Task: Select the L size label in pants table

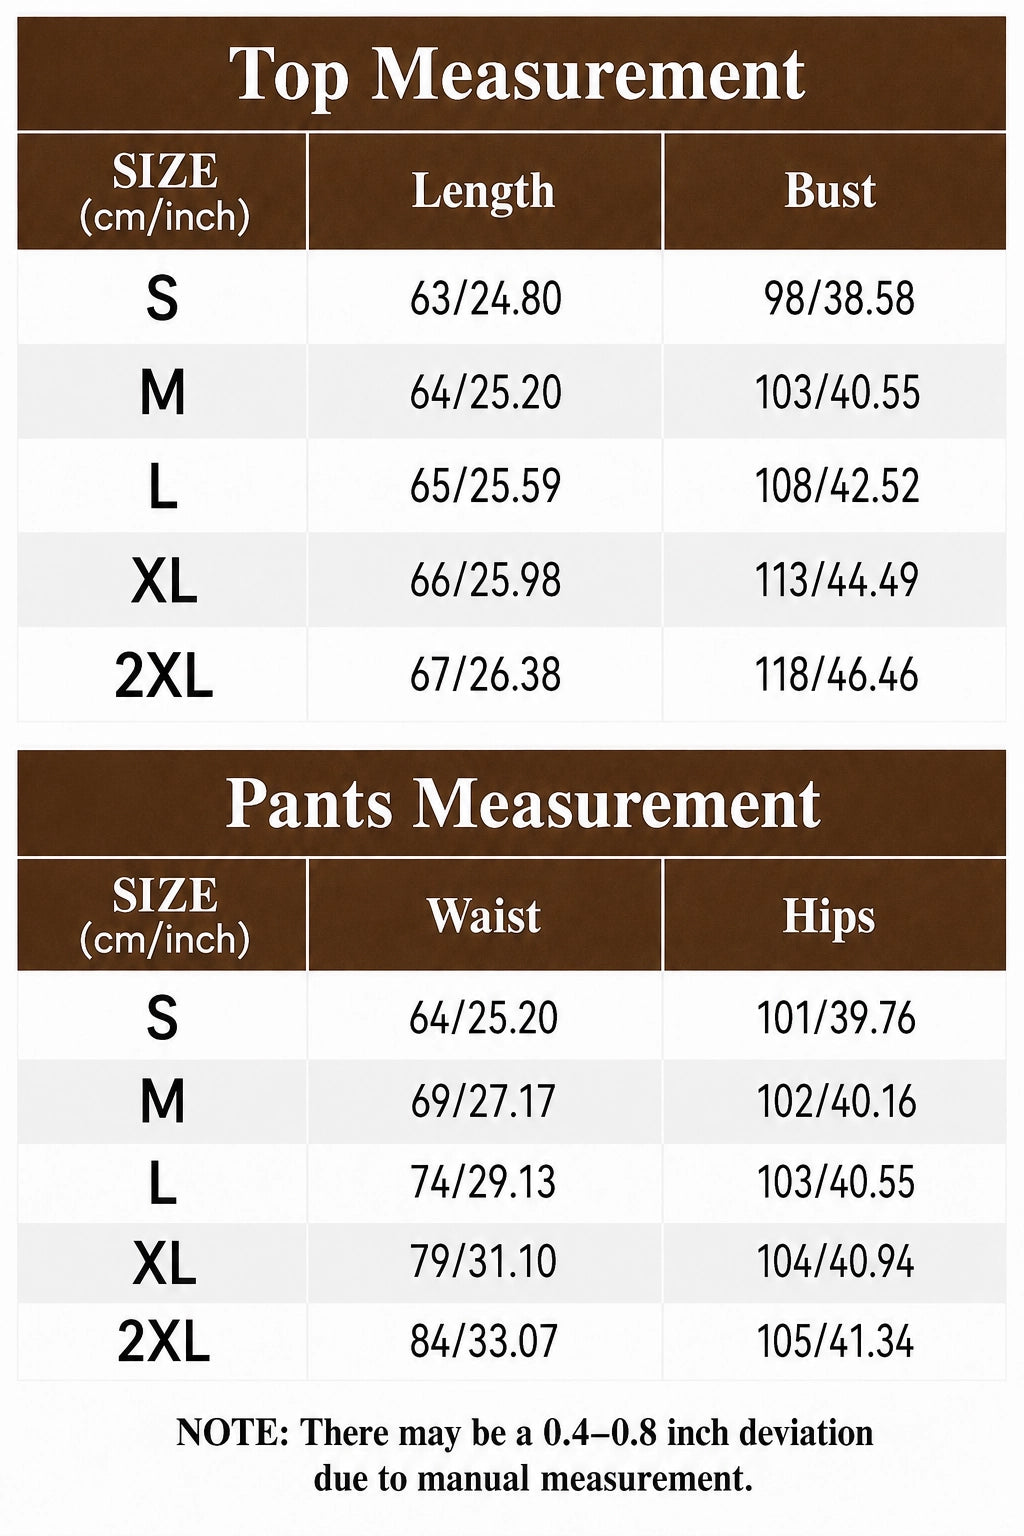Action: pyautogui.click(x=162, y=1184)
